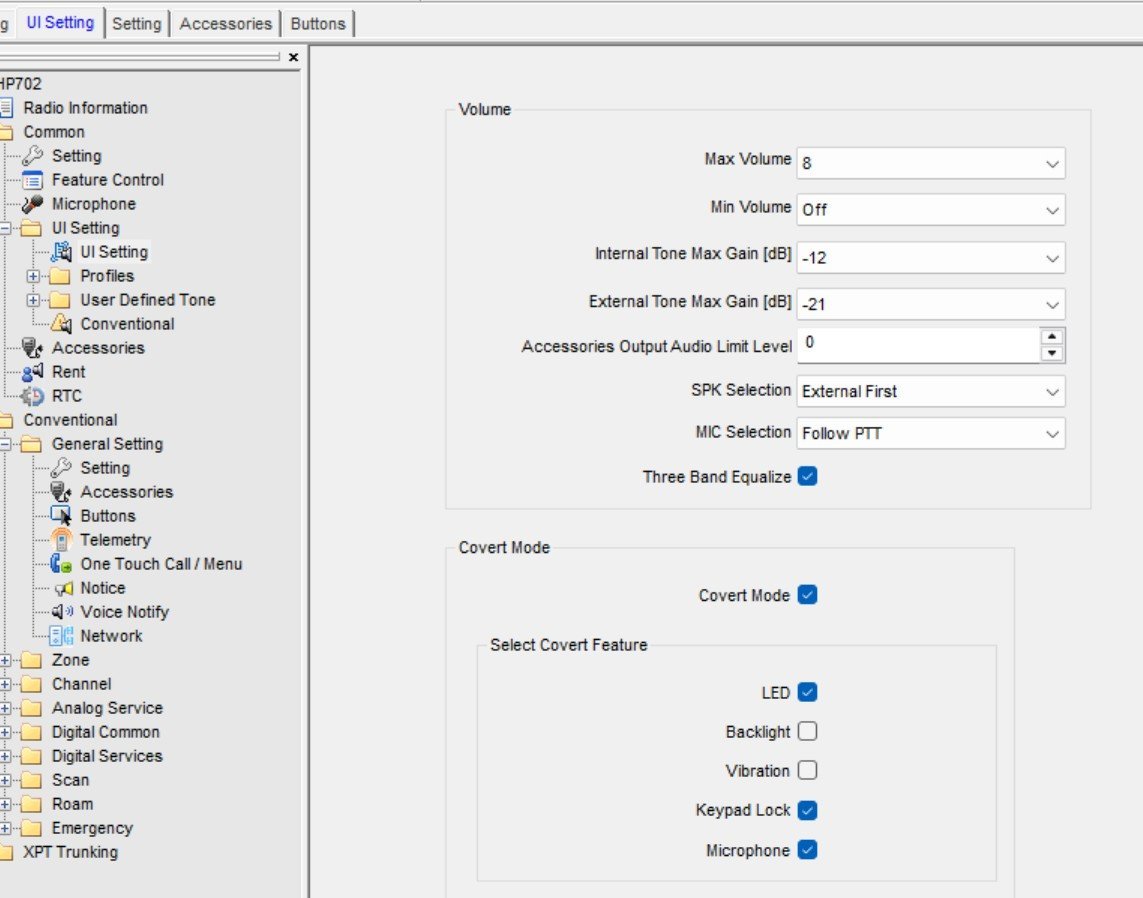Open the Voice Notify speaker icon
The image size is (1143, 898).
(x=62, y=612)
